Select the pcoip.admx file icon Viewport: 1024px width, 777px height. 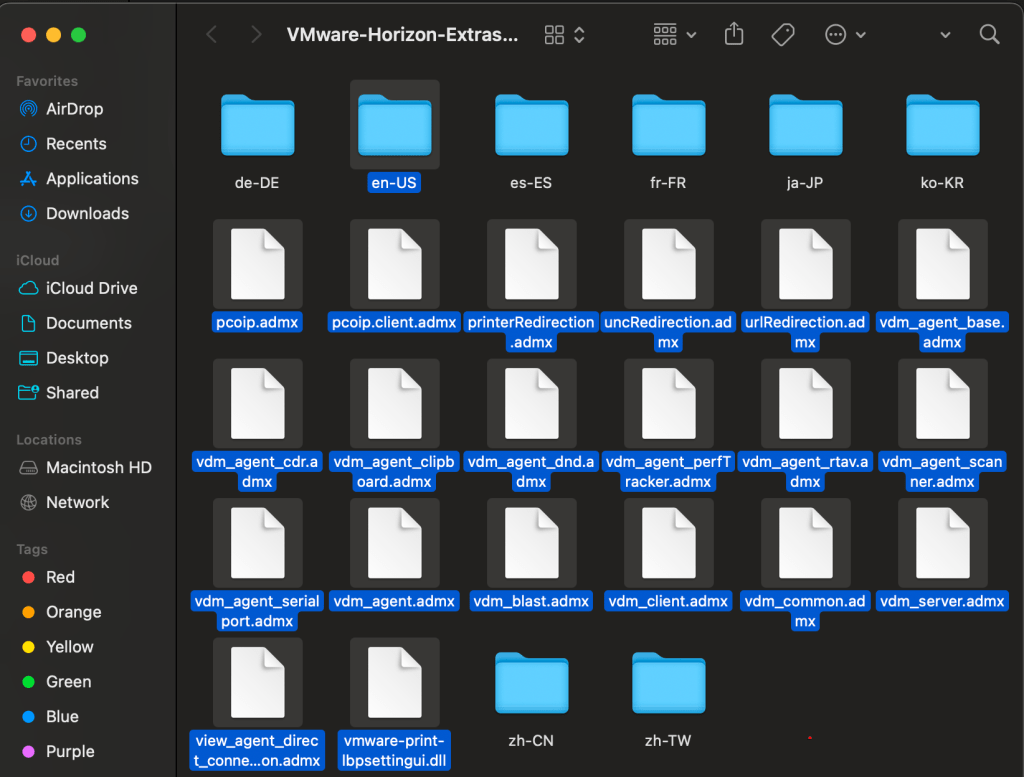tap(257, 264)
